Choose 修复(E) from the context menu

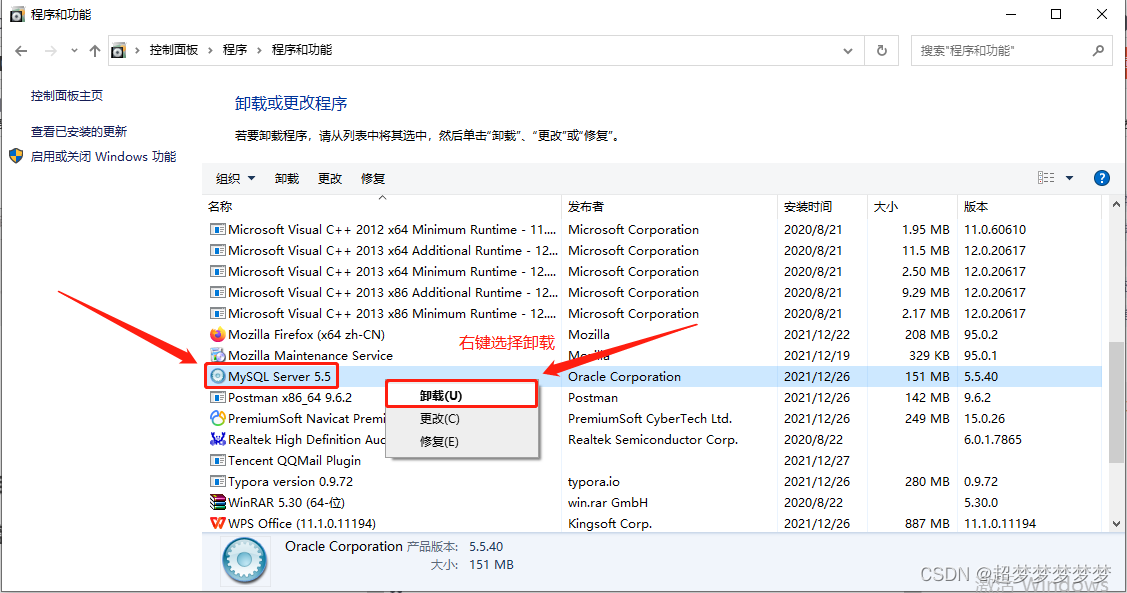tap(461, 441)
